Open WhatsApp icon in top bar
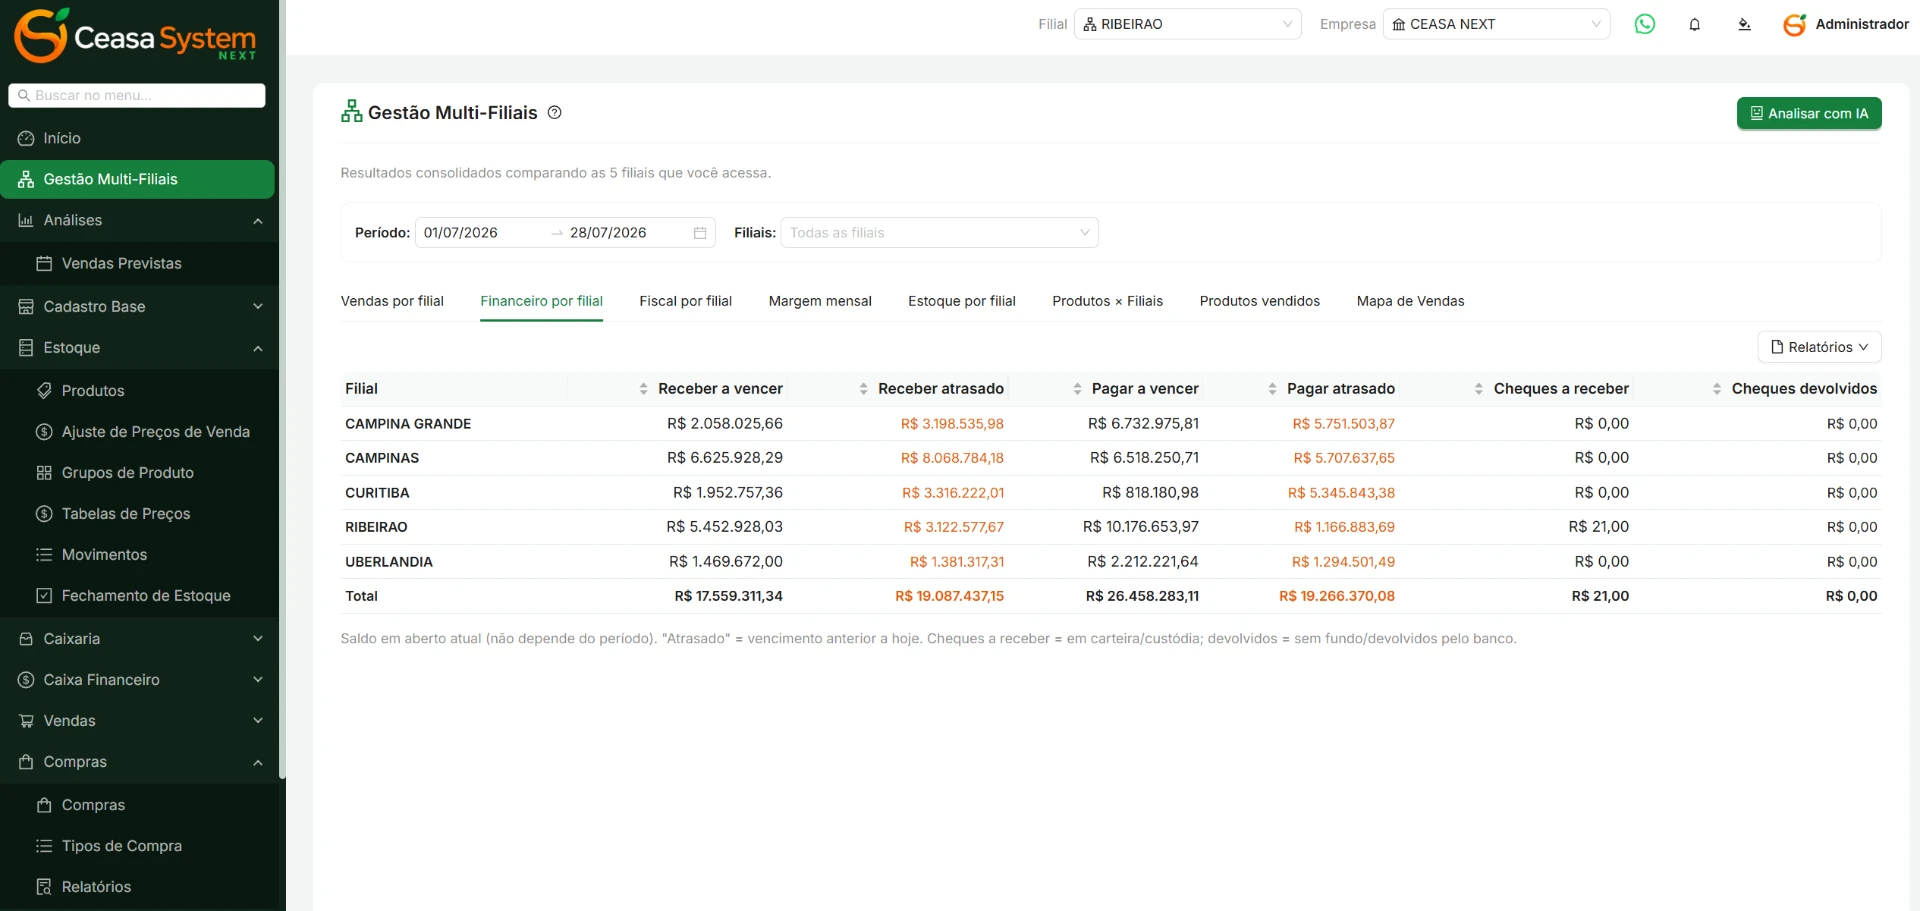Image resolution: width=1920 pixels, height=911 pixels. point(1644,24)
